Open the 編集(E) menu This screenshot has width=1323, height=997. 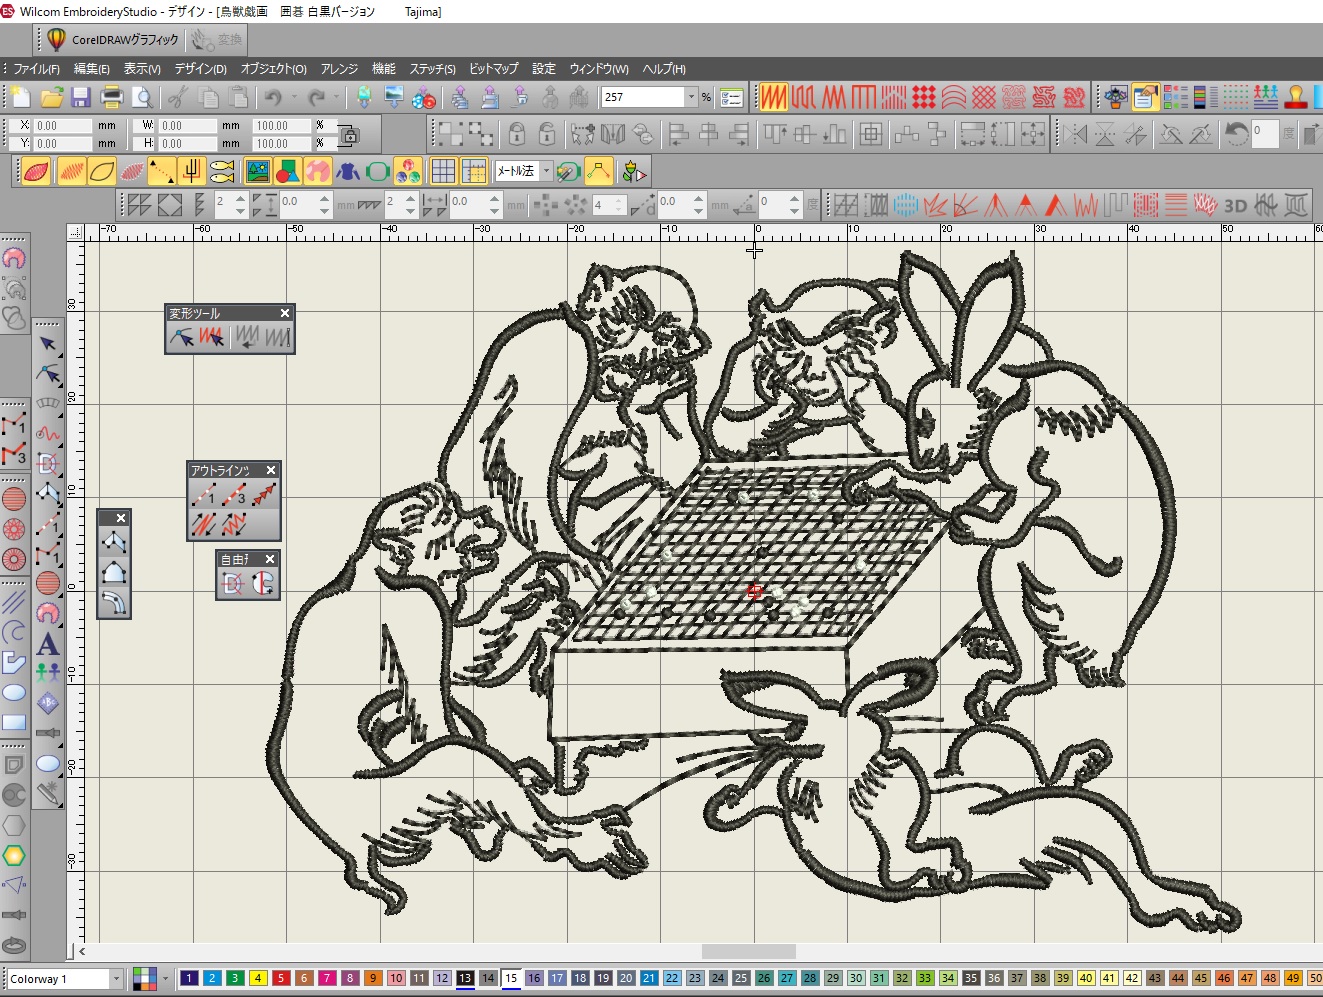92,69
